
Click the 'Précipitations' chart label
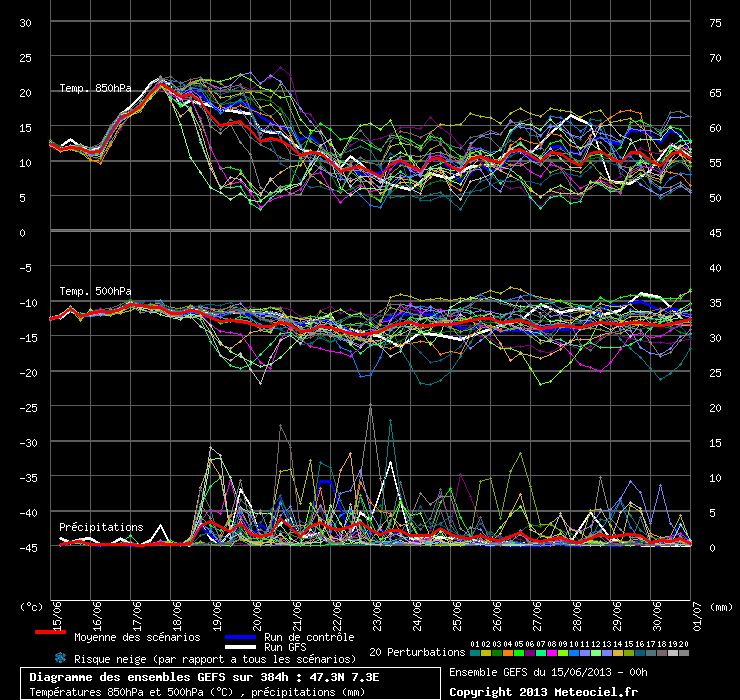click(x=100, y=527)
